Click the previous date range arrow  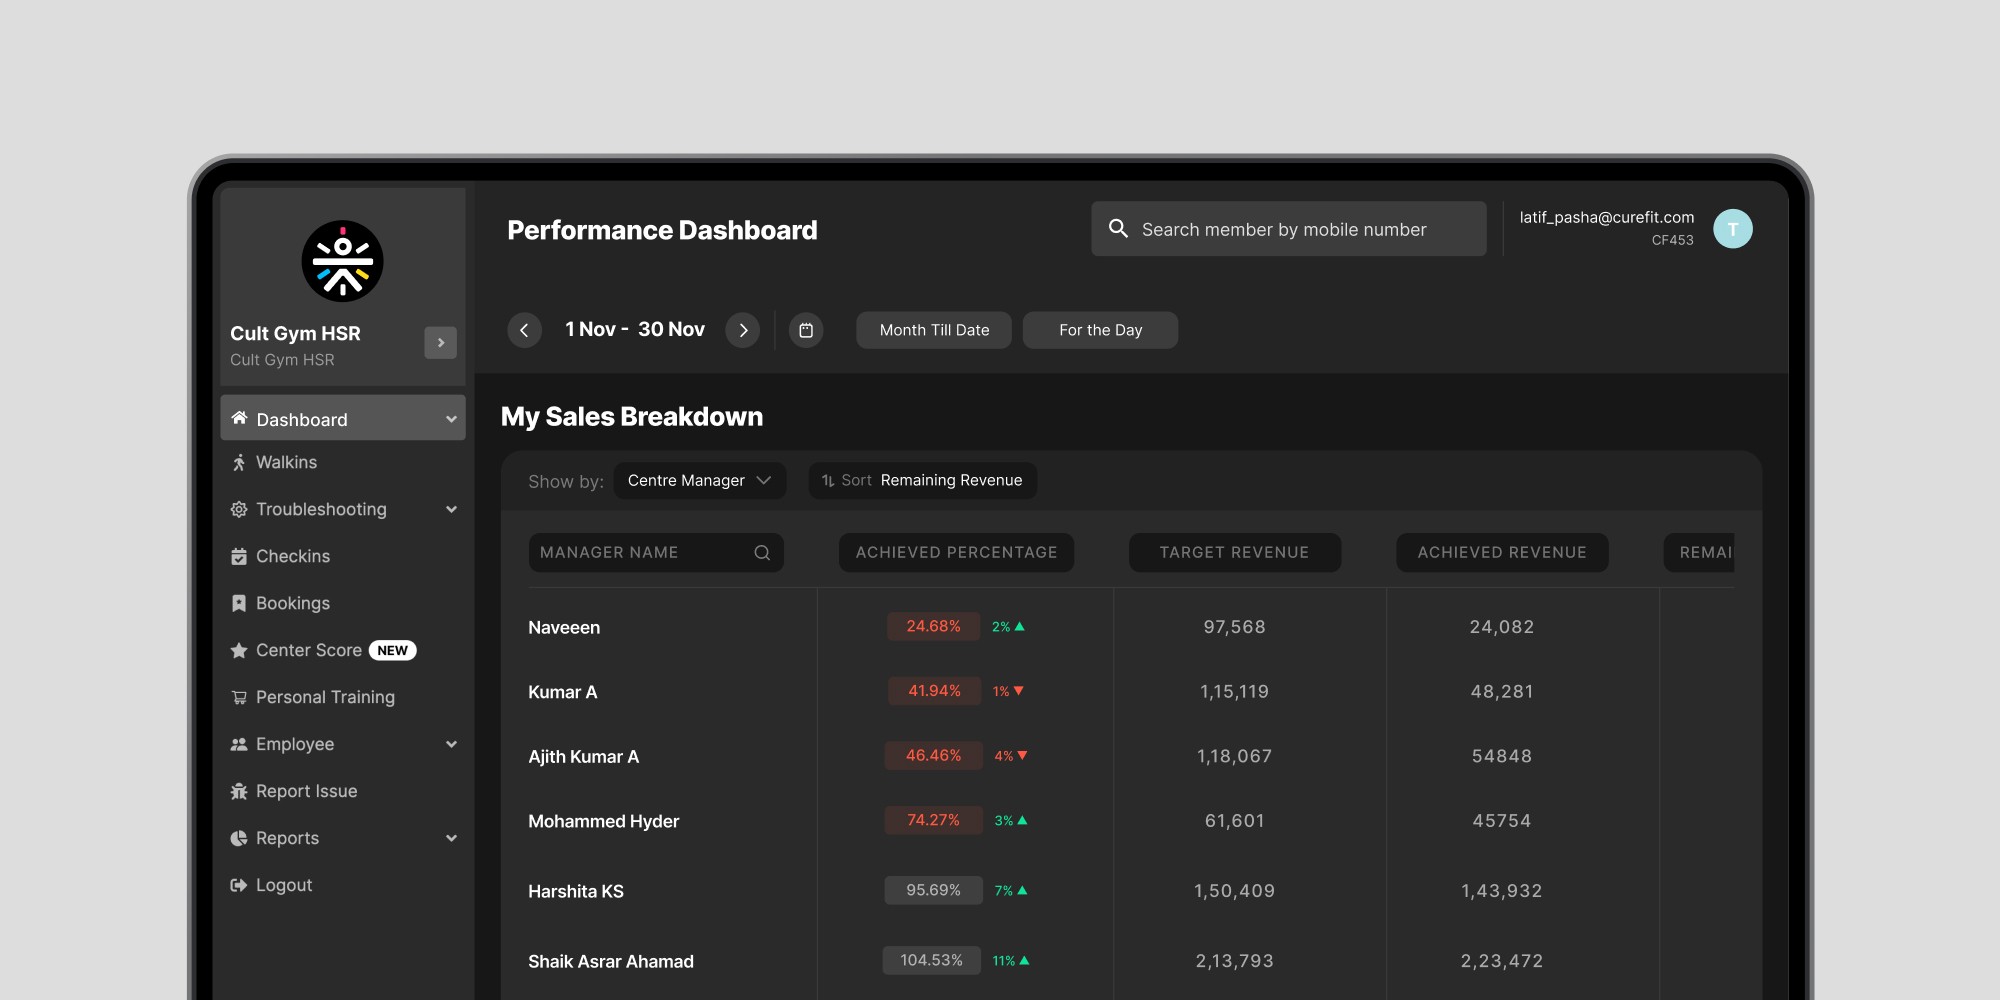(x=524, y=330)
